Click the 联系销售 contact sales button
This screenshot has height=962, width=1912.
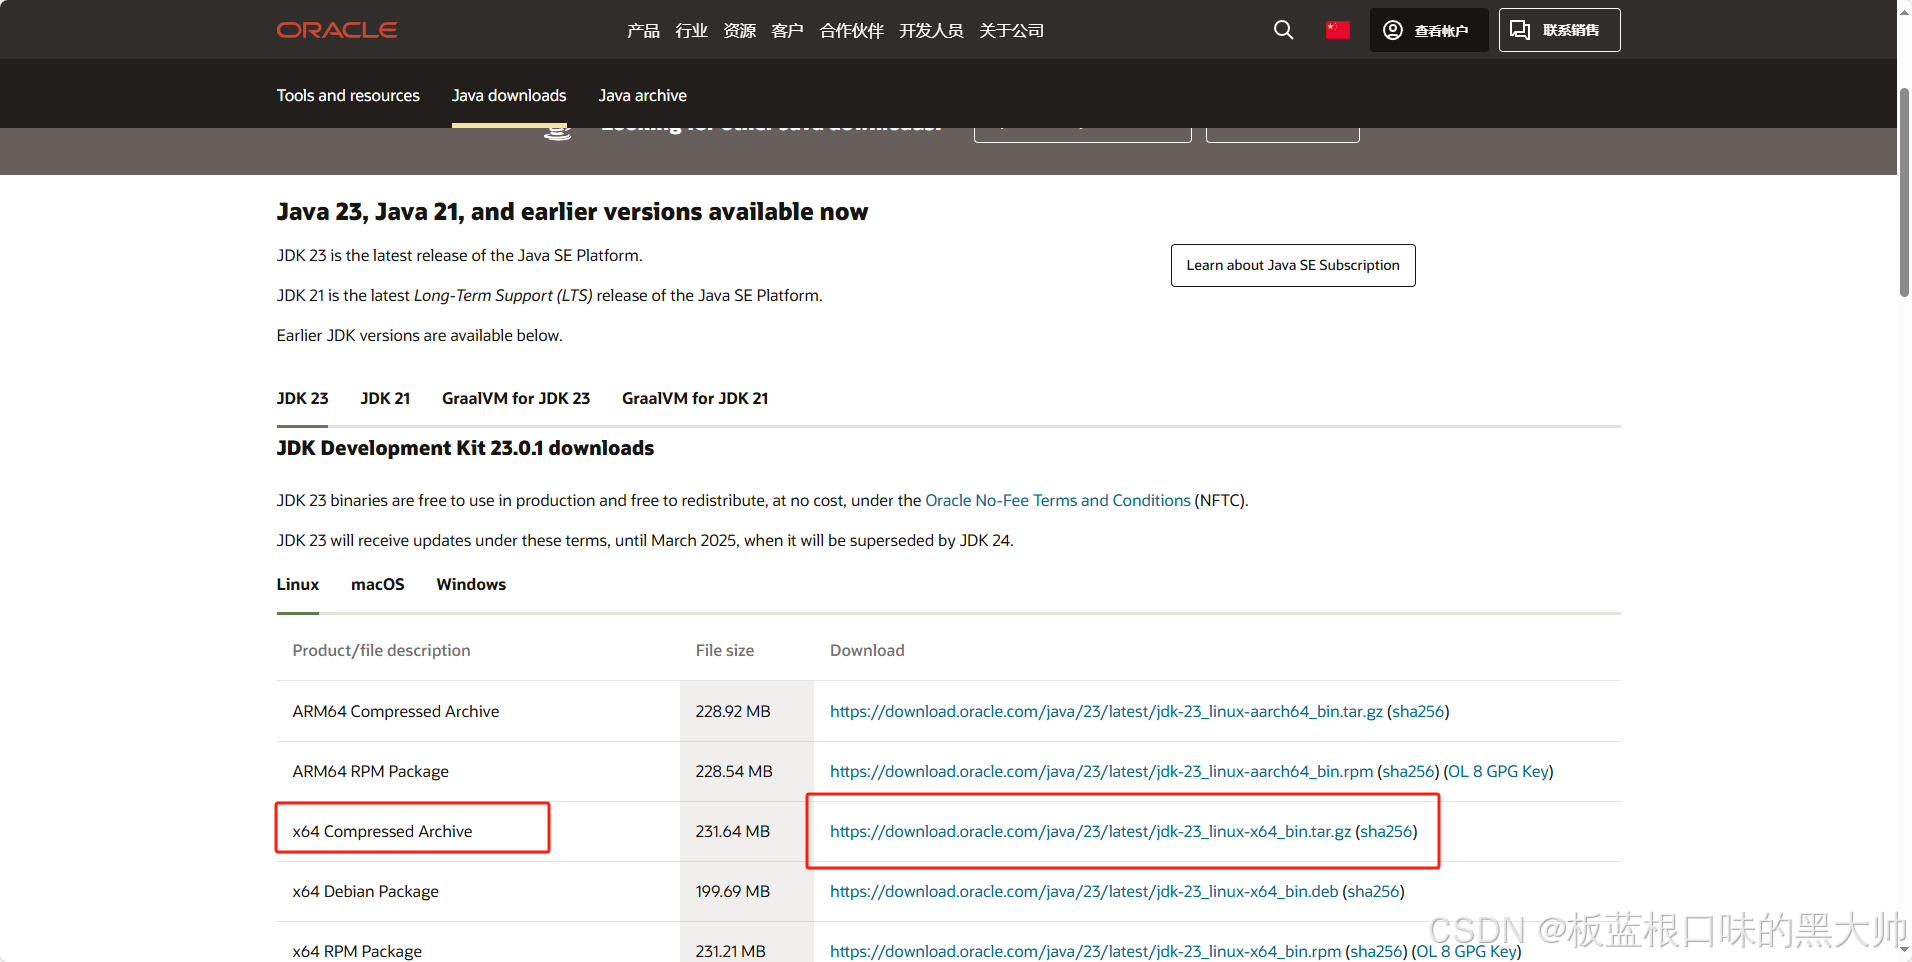[1559, 30]
